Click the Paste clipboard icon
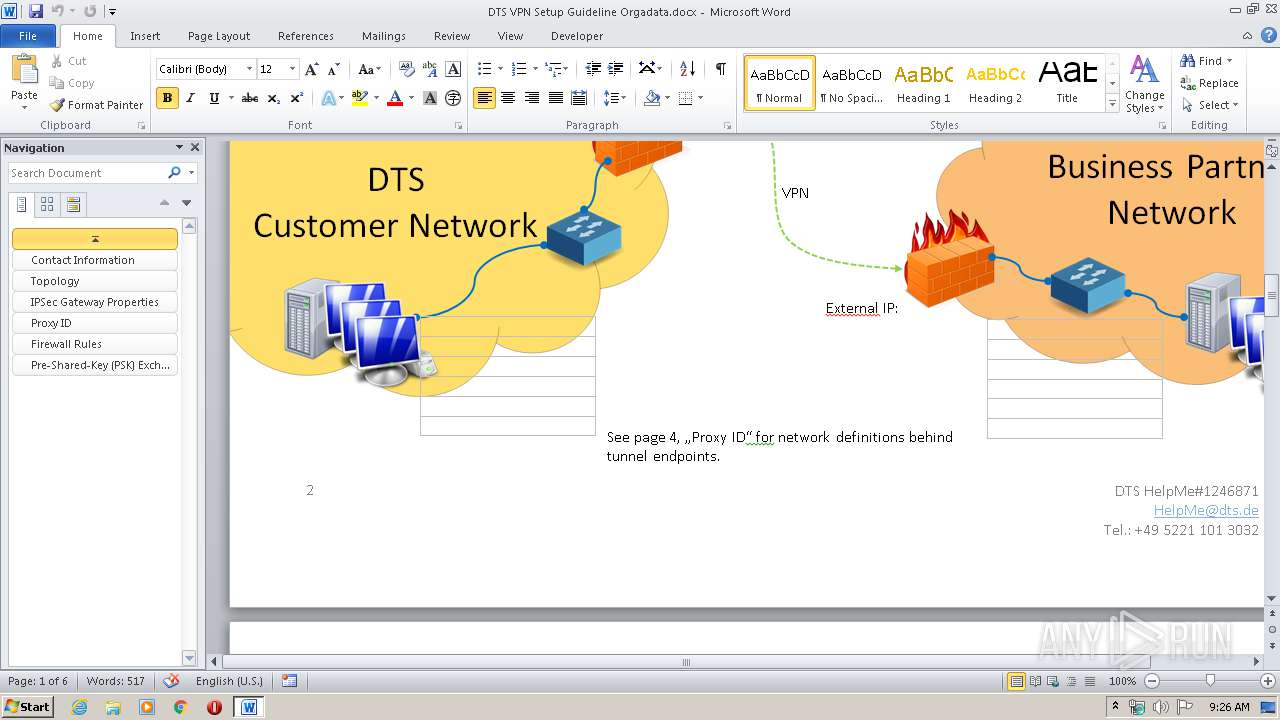1280x720 pixels. [x=24, y=71]
